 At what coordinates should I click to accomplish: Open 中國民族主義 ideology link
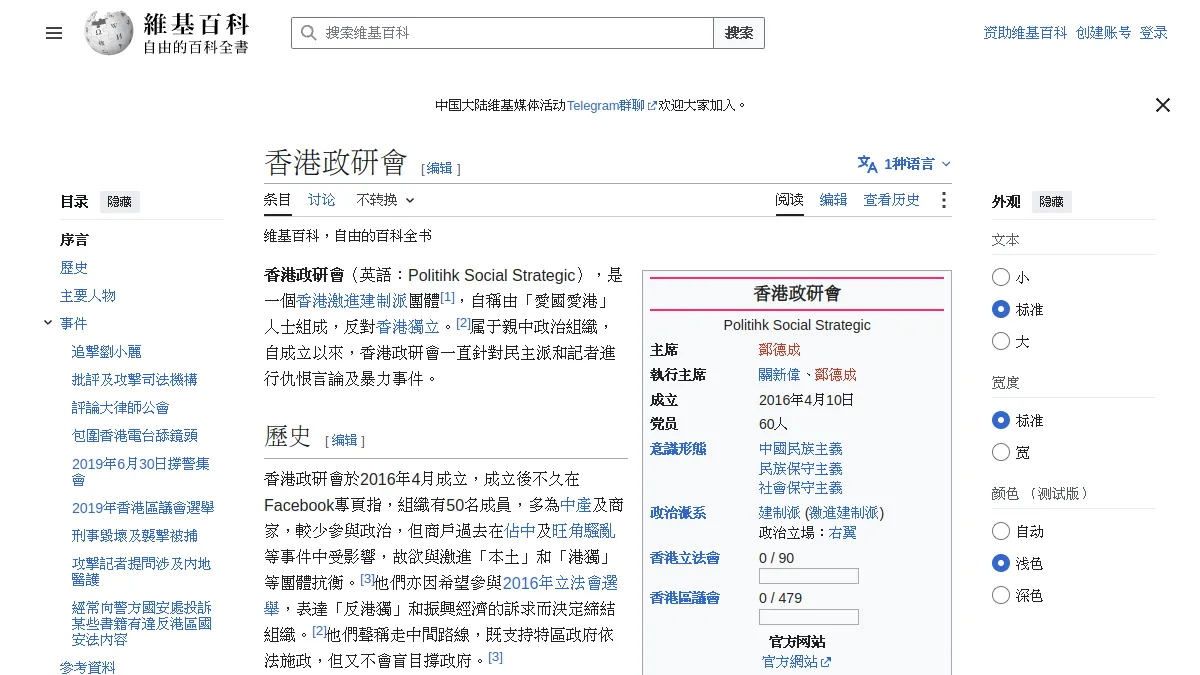pyautogui.click(x=801, y=449)
